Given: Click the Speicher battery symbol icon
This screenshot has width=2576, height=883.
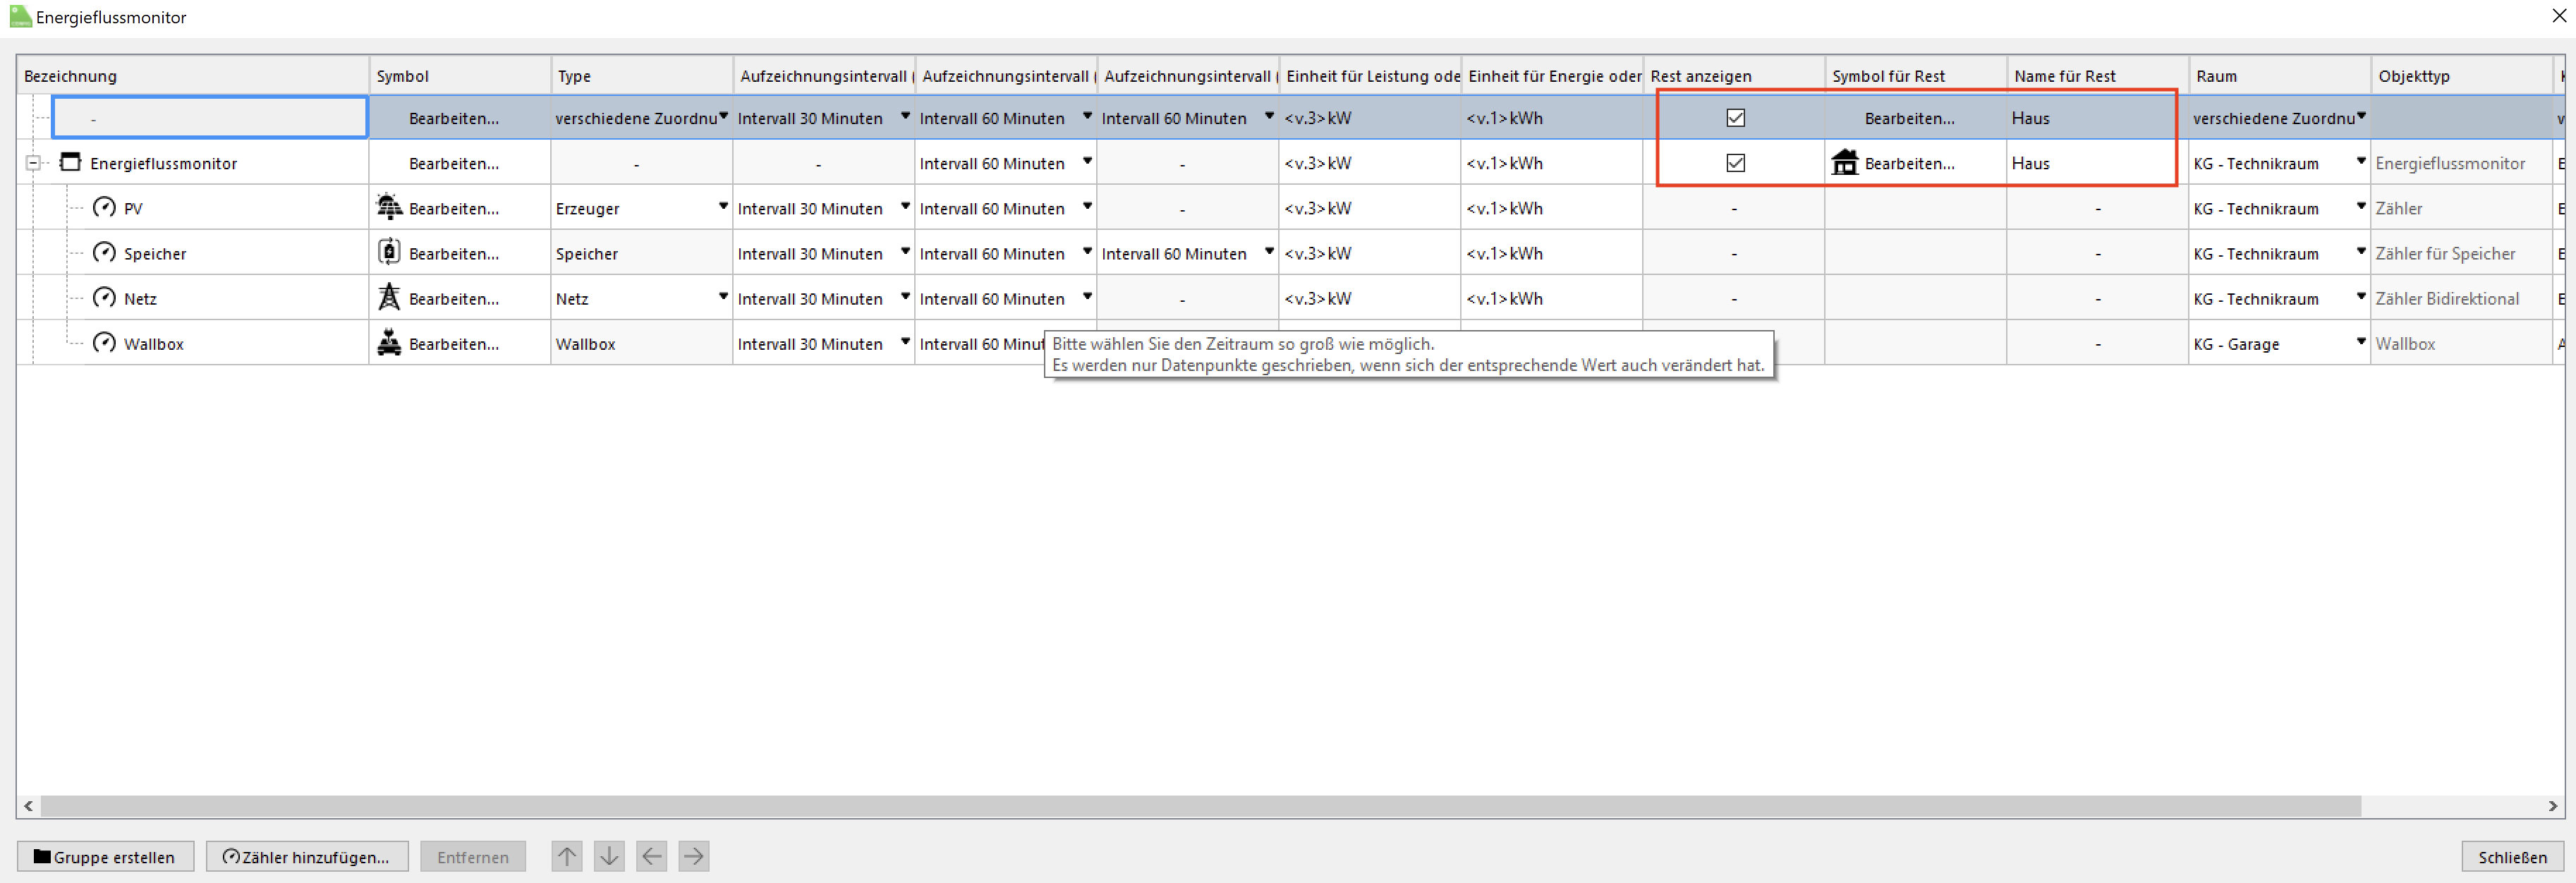Looking at the screenshot, I should [x=389, y=252].
